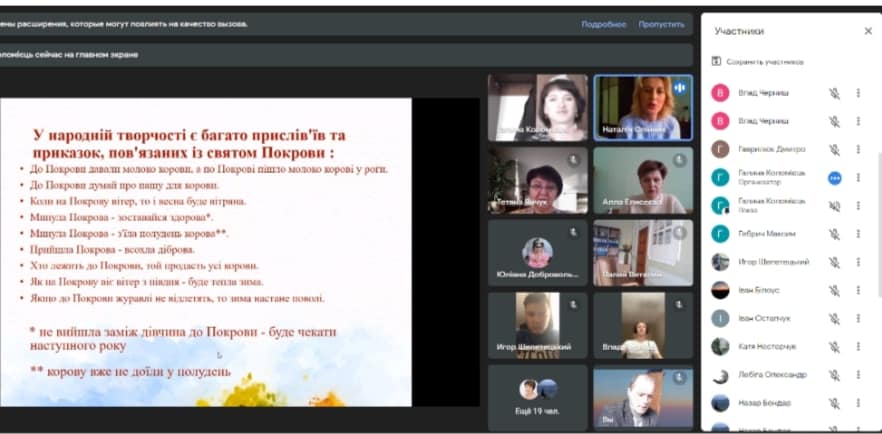This screenshot has width=882, height=434.
Task: Select your own Вы video tile
Action: click(643, 398)
